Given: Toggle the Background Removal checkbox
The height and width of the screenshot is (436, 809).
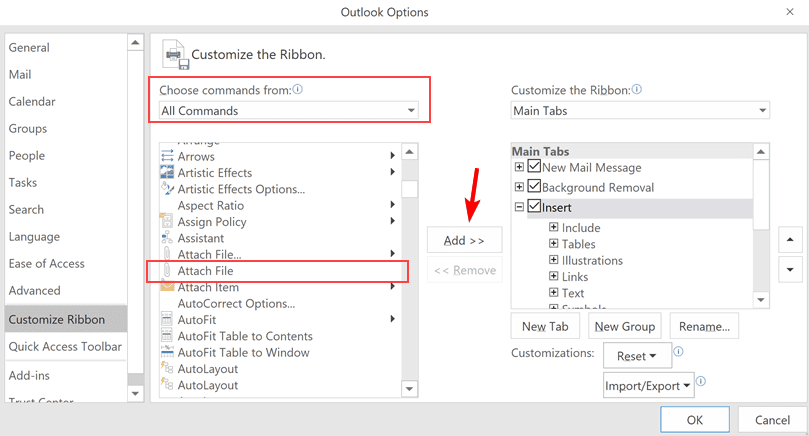Looking at the screenshot, I should [535, 186].
